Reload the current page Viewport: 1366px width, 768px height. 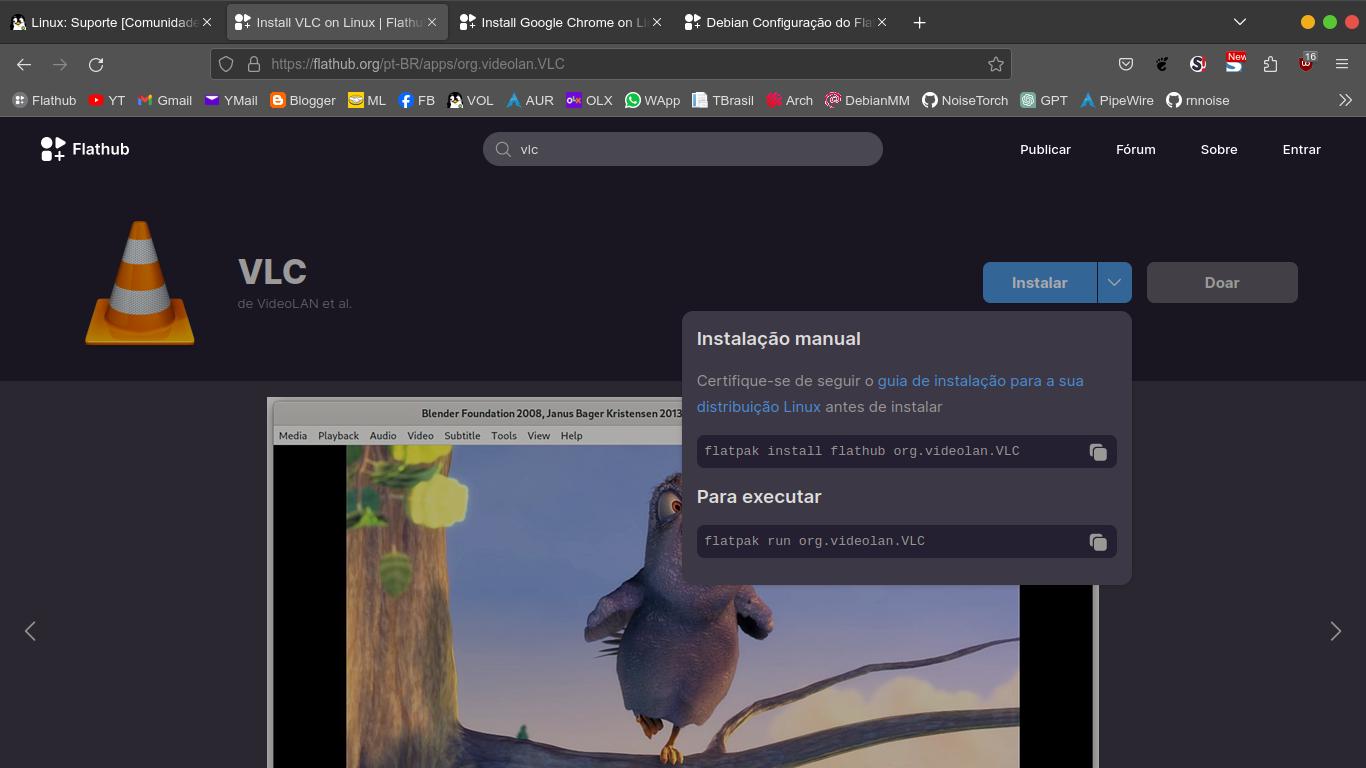pos(96,64)
